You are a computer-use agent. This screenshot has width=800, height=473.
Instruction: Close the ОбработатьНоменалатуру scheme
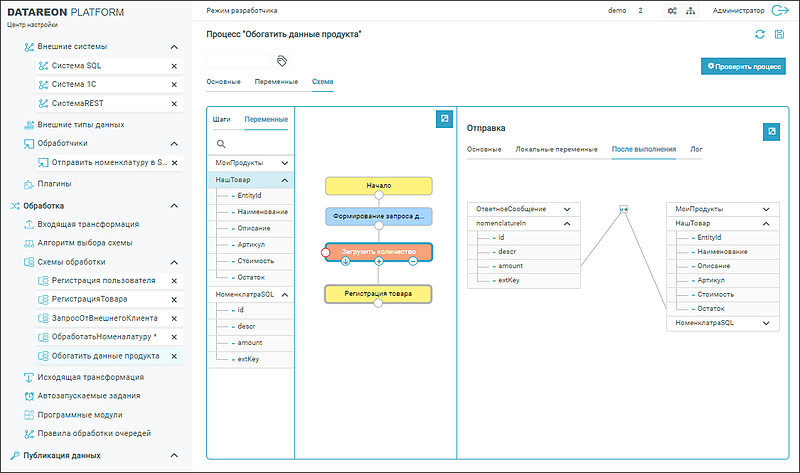[x=174, y=337]
